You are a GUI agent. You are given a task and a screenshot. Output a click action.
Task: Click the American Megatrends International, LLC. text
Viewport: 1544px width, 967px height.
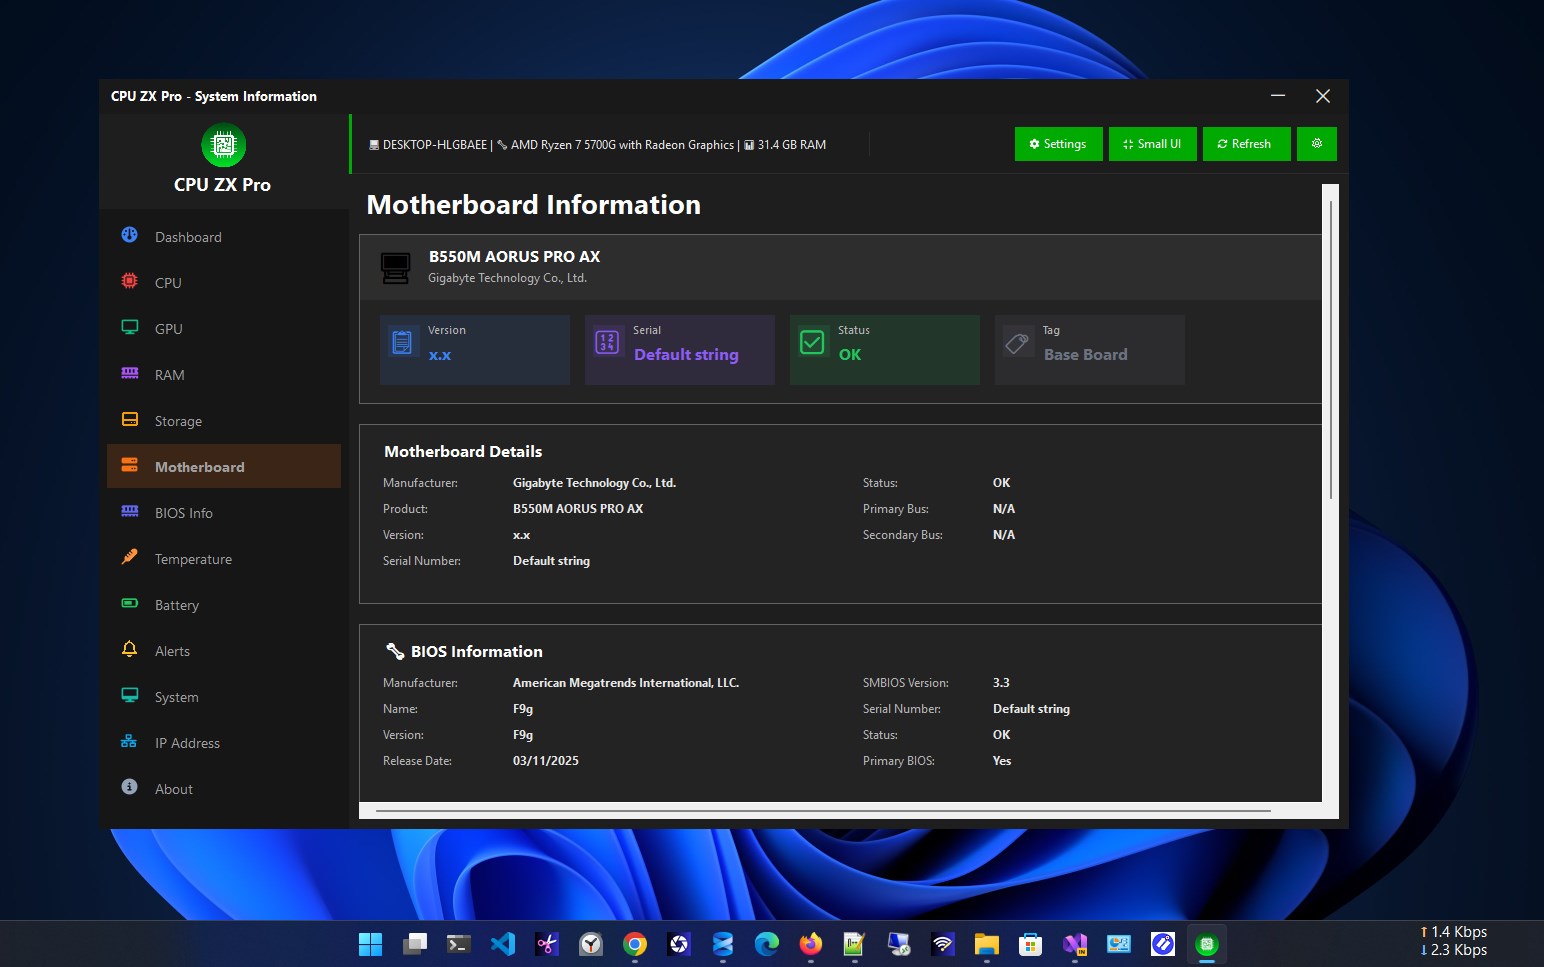626,683
